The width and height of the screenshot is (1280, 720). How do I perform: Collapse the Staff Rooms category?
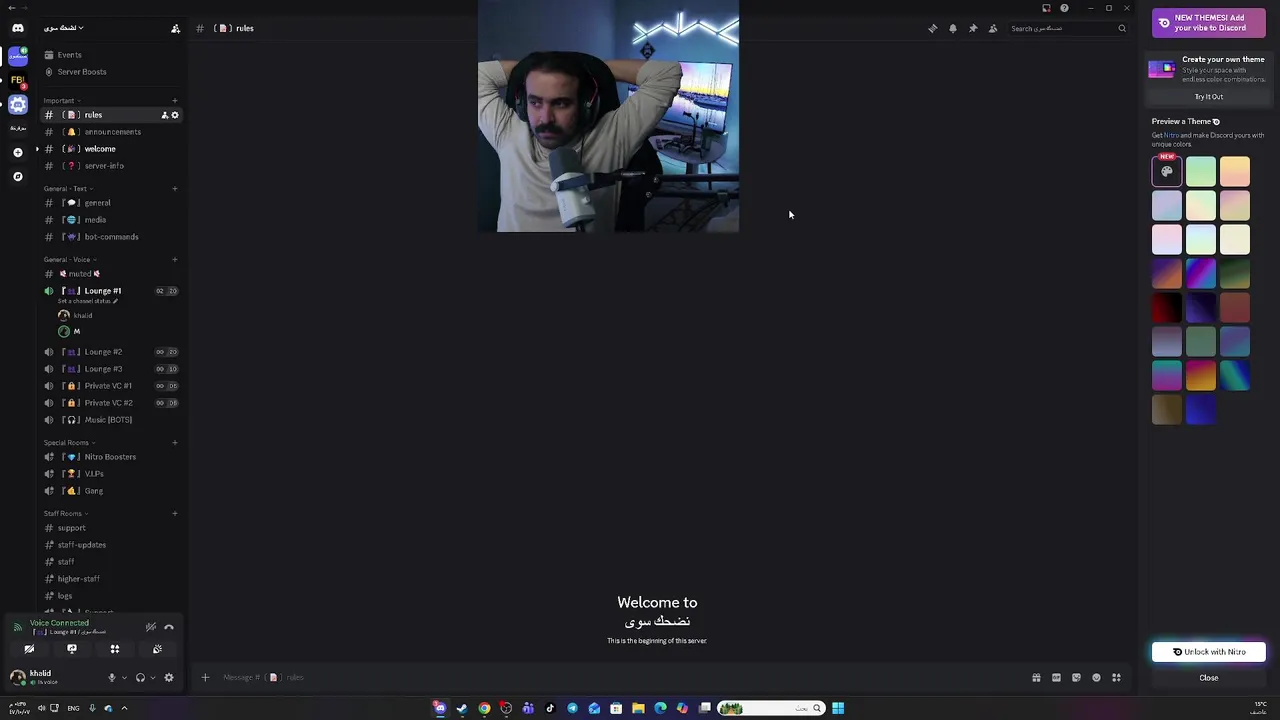65,514
